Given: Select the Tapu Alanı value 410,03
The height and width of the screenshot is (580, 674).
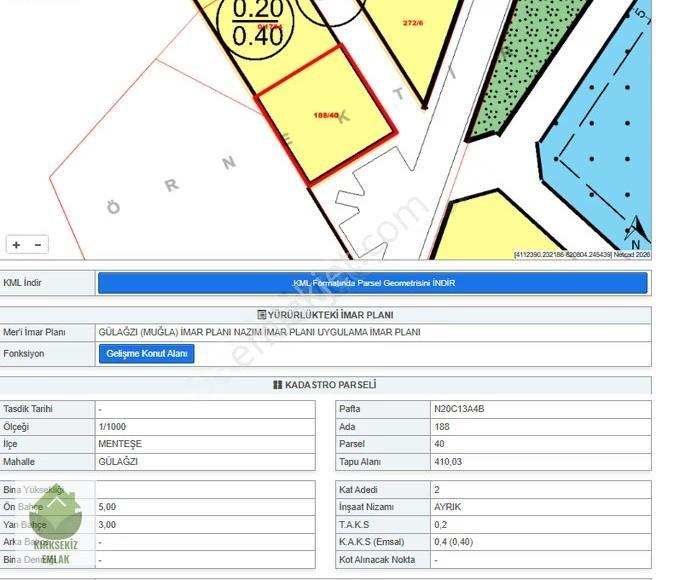Looking at the screenshot, I should pyautogui.click(x=448, y=462).
